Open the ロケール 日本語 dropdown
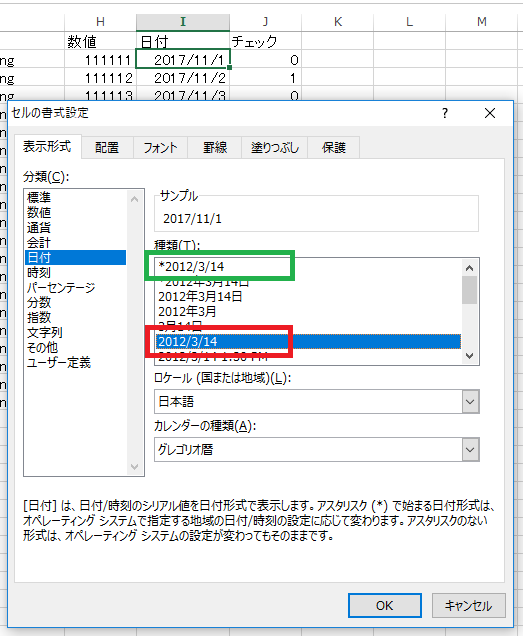This screenshot has width=523, height=636. point(470,402)
